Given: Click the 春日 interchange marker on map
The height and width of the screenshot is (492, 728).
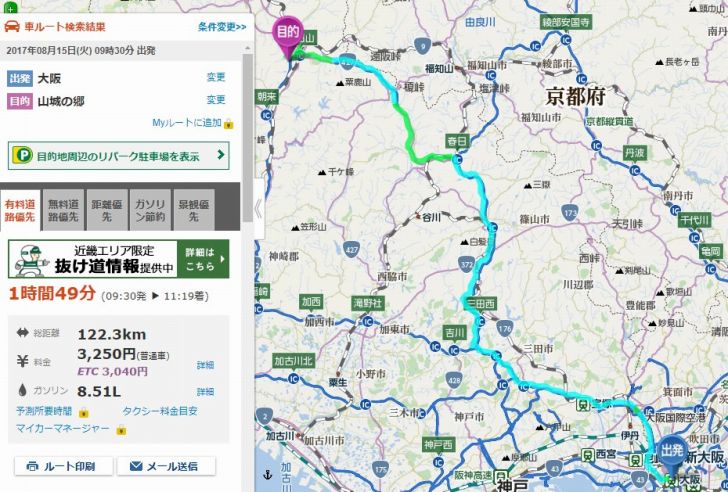Looking at the screenshot, I should click(457, 141).
